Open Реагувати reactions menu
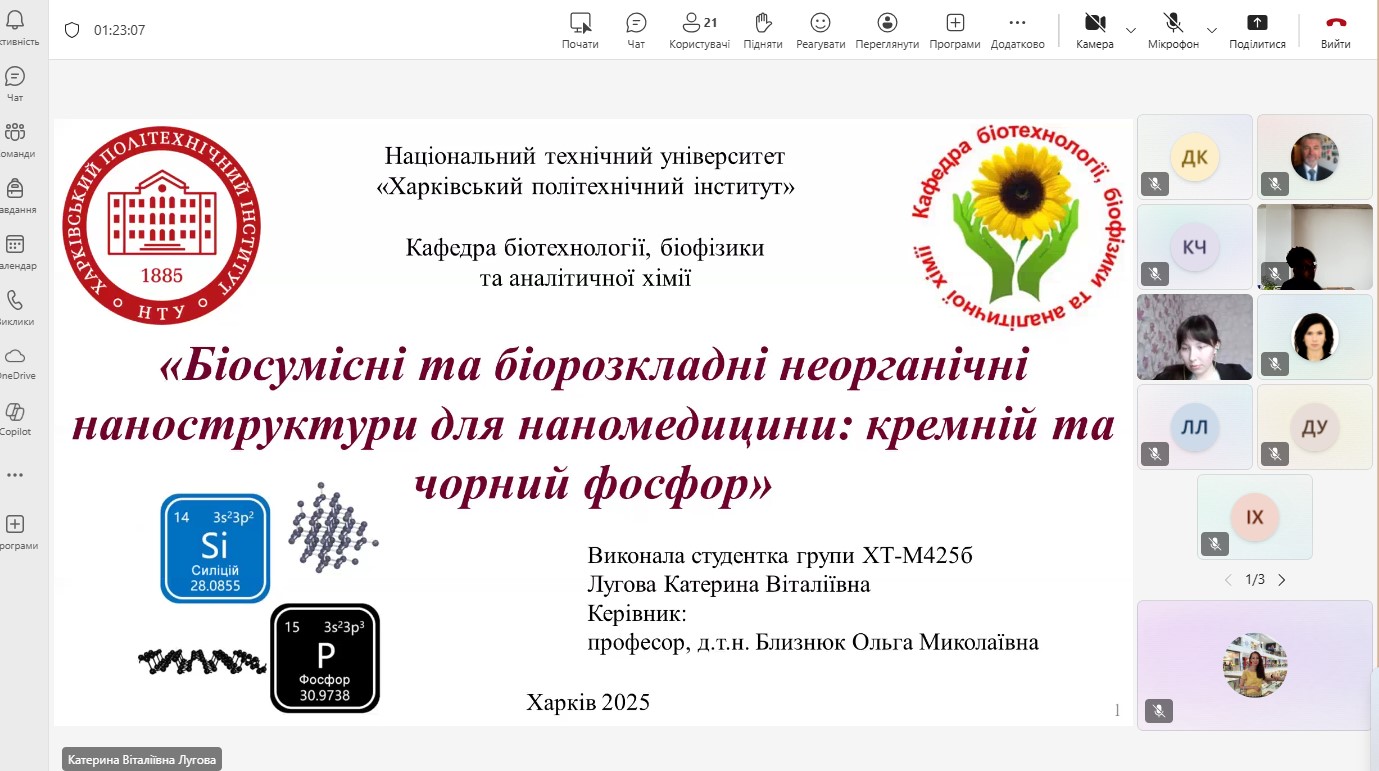Viewport: 1379px width, 771px height. [x=820, y=29]
